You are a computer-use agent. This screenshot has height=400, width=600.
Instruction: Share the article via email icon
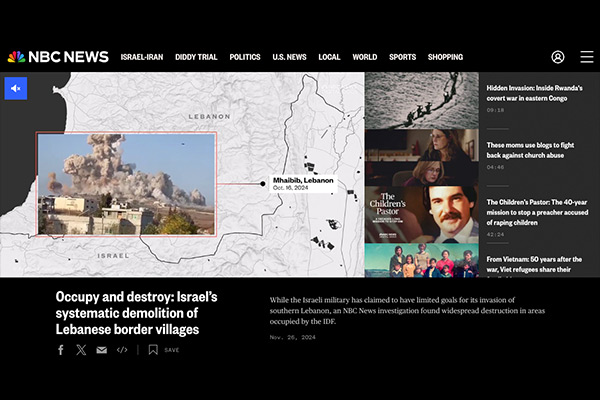point(101,350)
